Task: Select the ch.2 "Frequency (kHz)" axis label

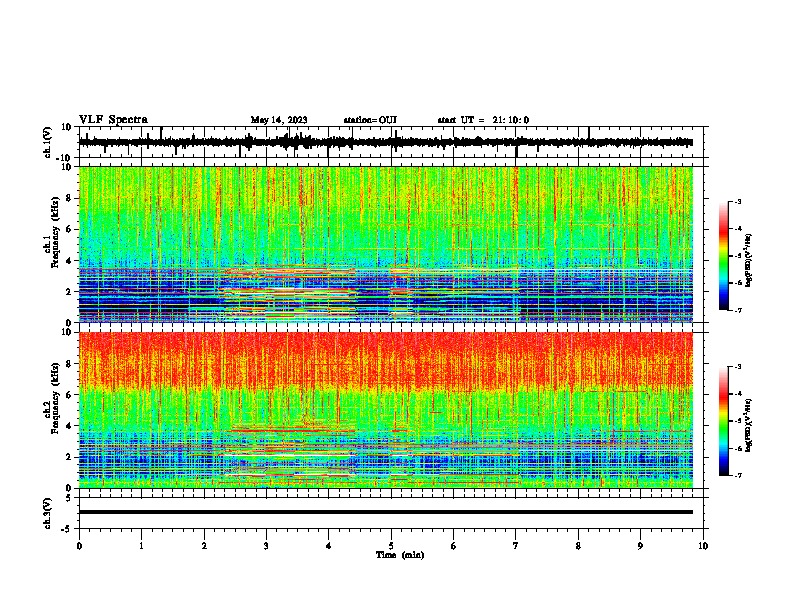Action: coord(55,398)
